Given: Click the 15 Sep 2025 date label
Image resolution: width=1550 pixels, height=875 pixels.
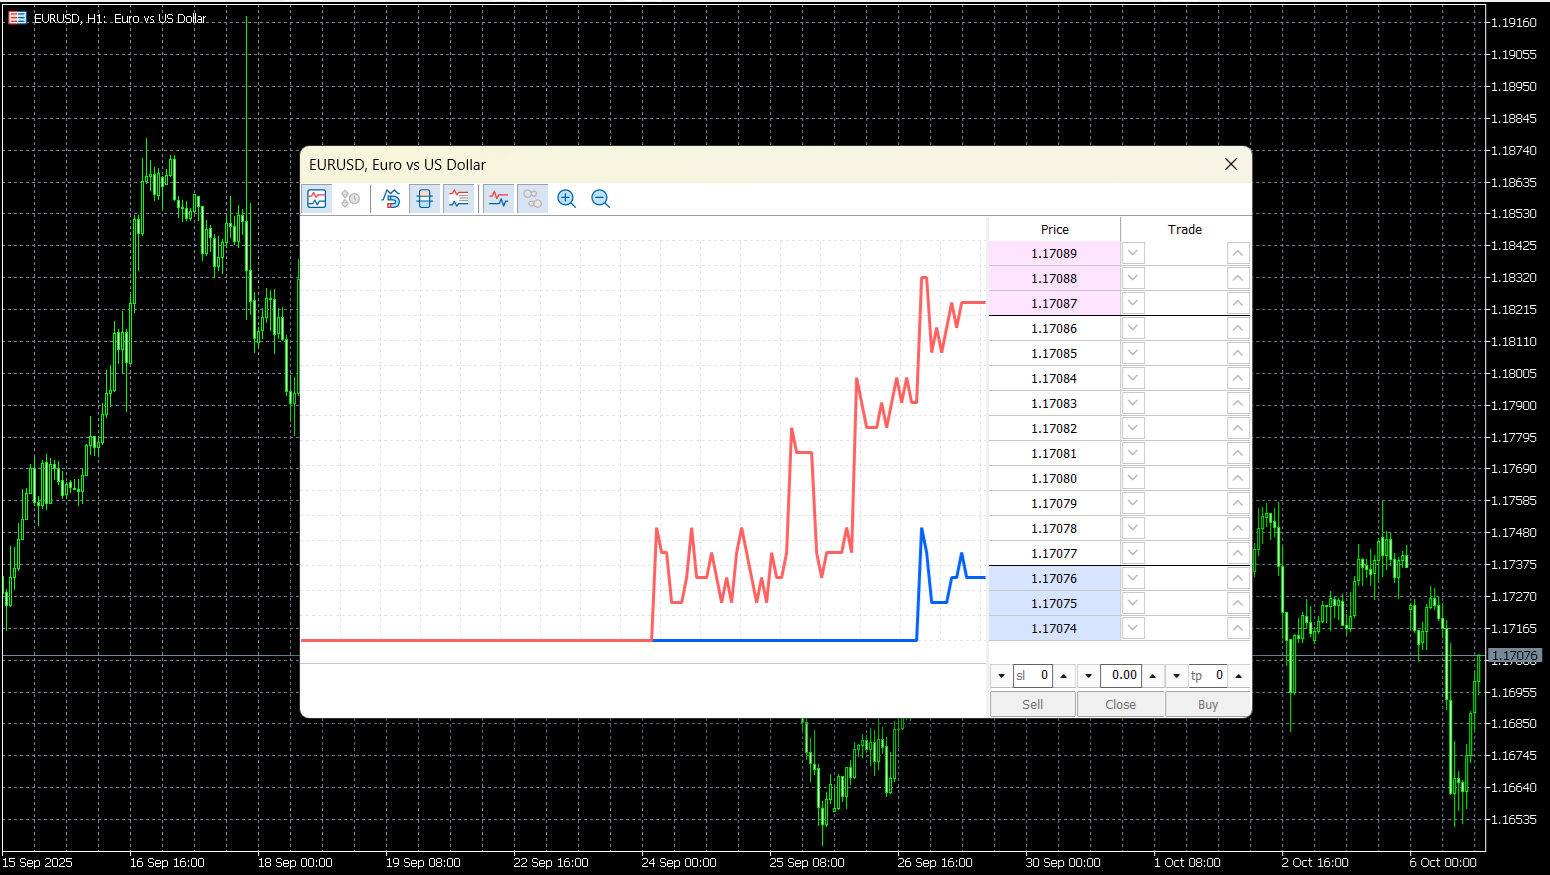Looking at the screenshot, I should click(x=37, y=862).
